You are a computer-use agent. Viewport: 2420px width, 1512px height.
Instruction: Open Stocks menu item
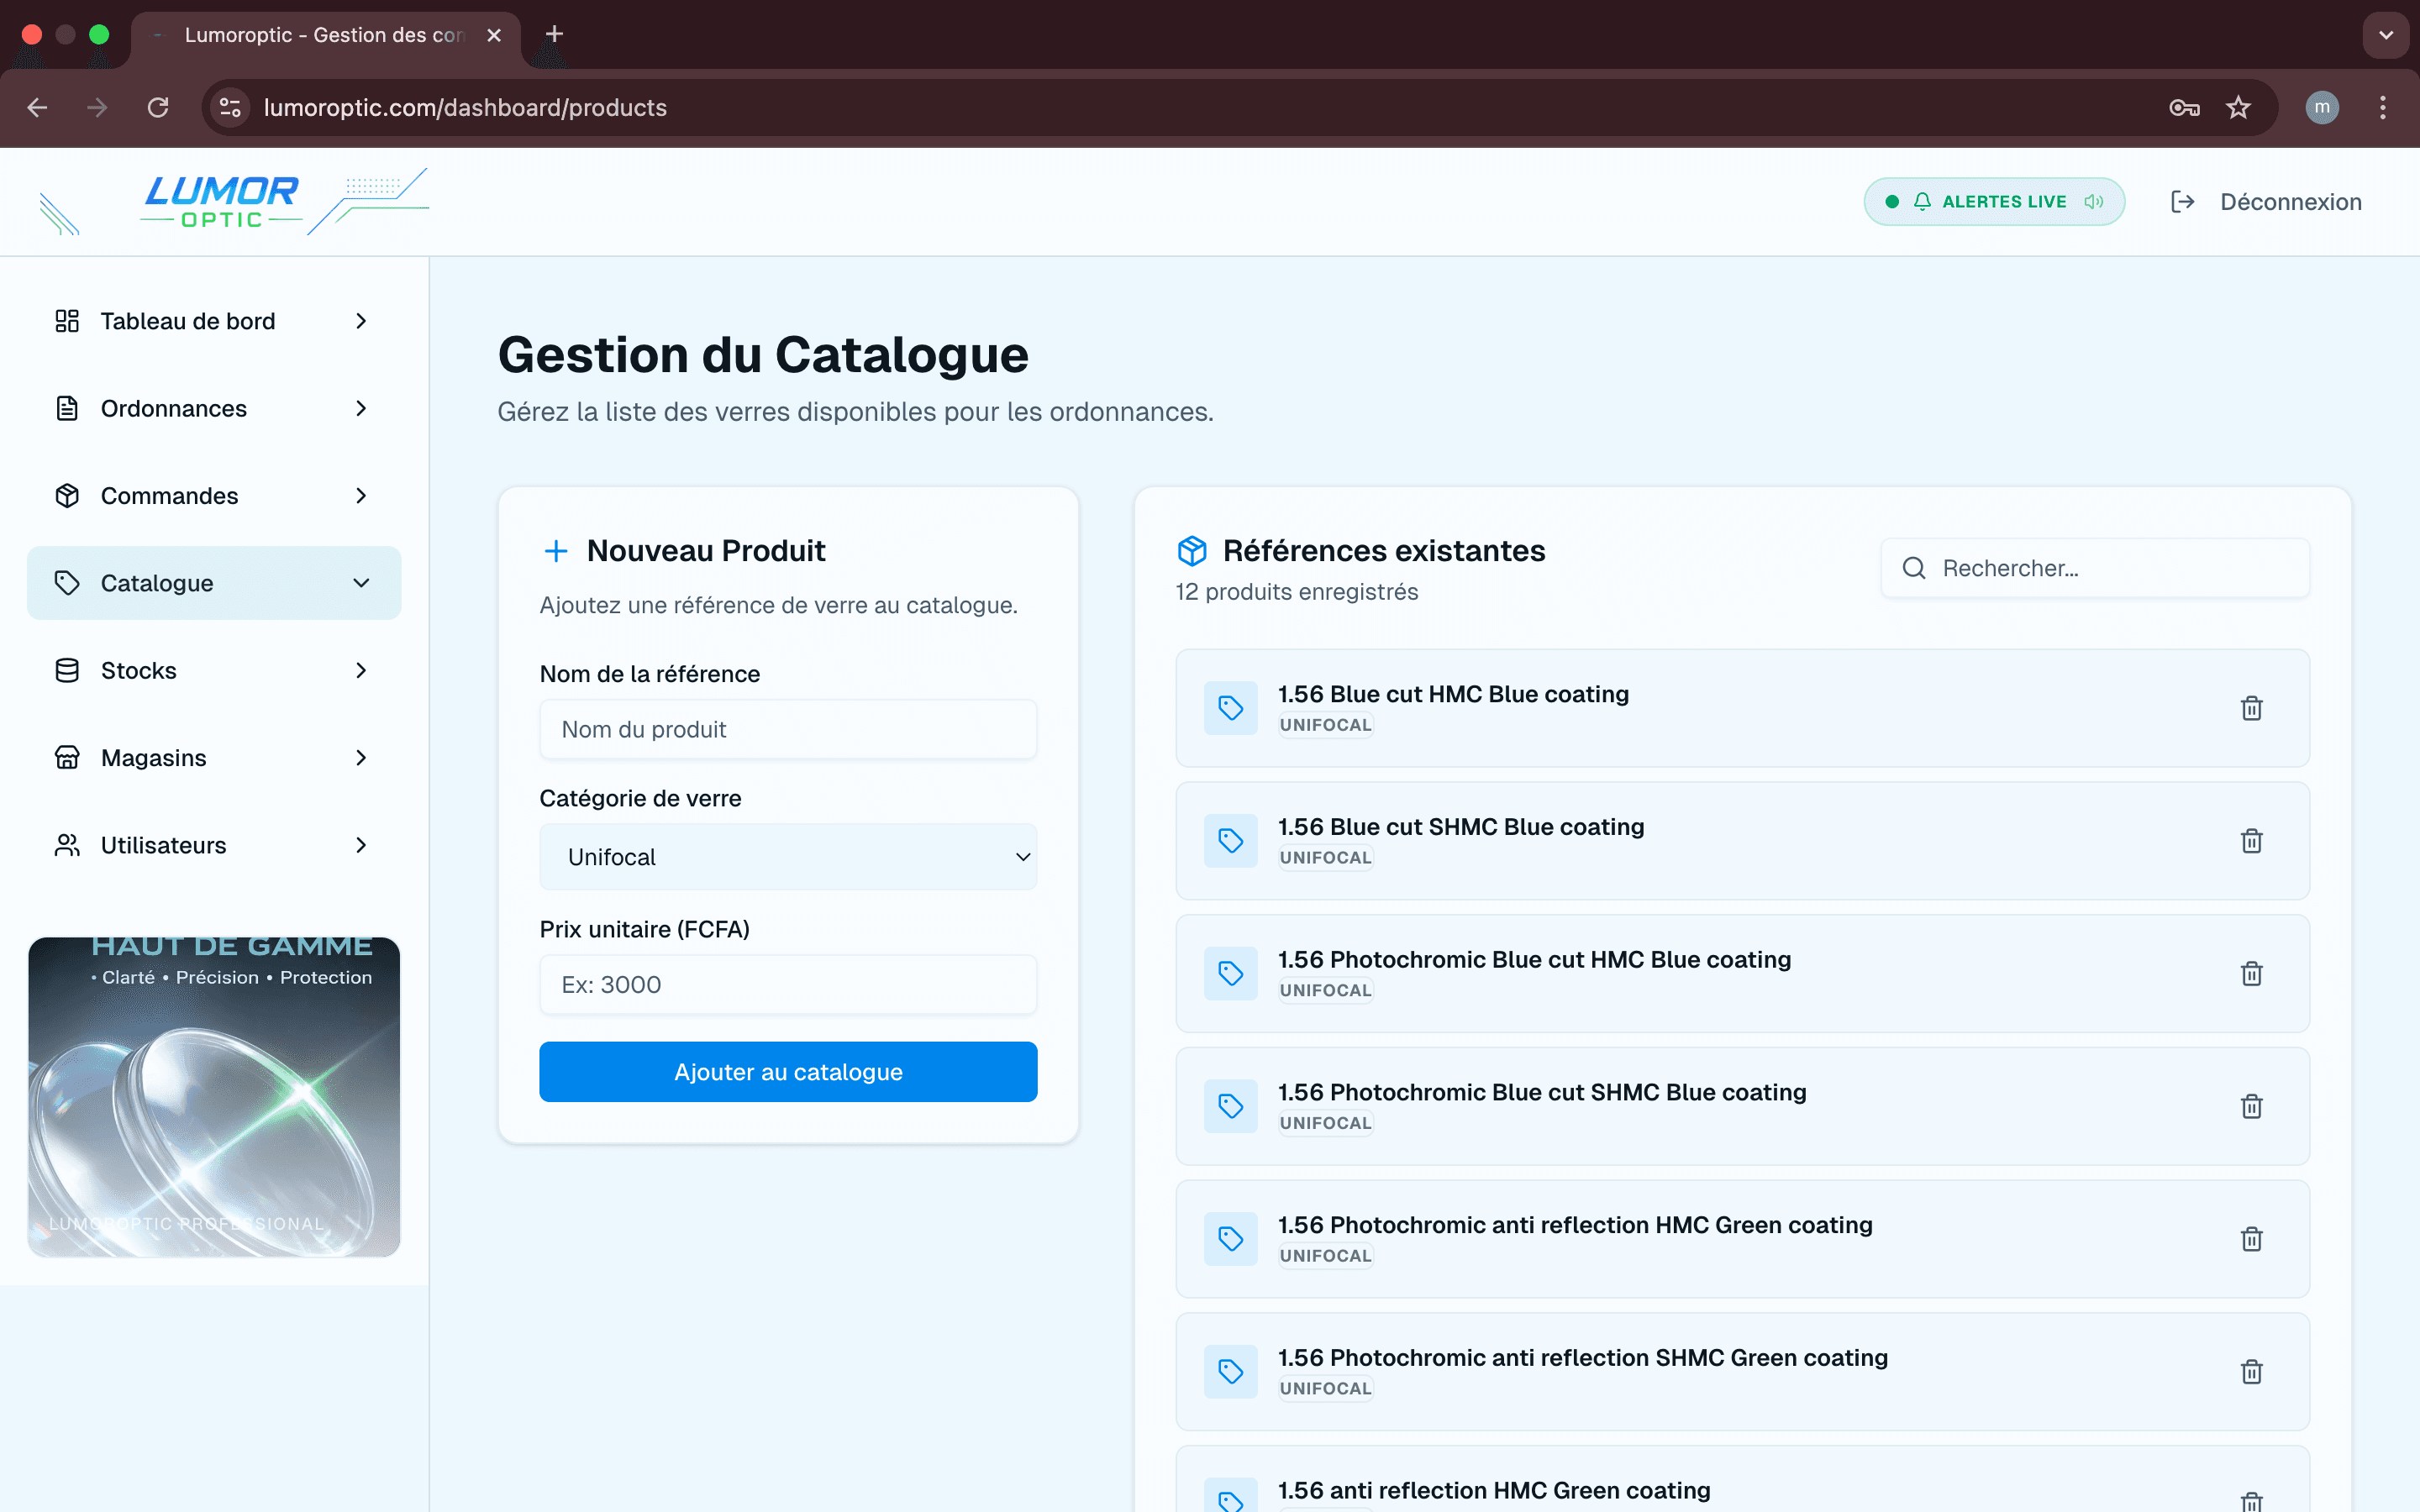(214, 670)
